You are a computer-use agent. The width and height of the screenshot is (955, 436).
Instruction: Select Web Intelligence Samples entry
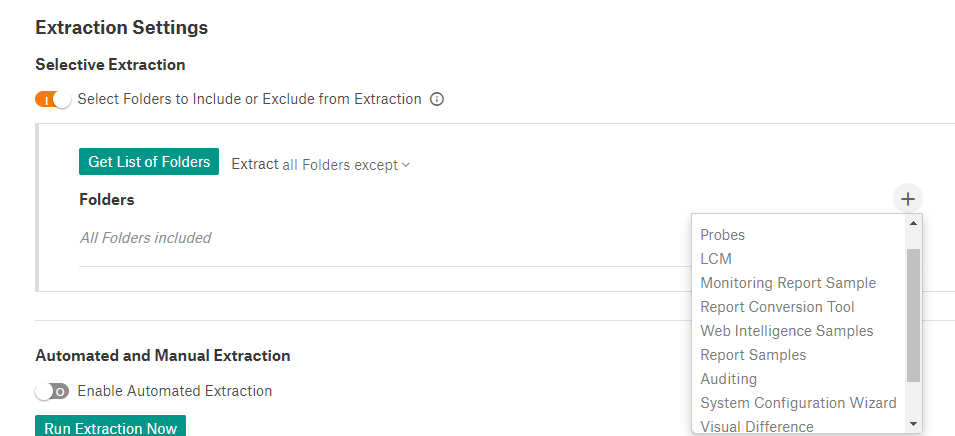[x=787, y=331]
